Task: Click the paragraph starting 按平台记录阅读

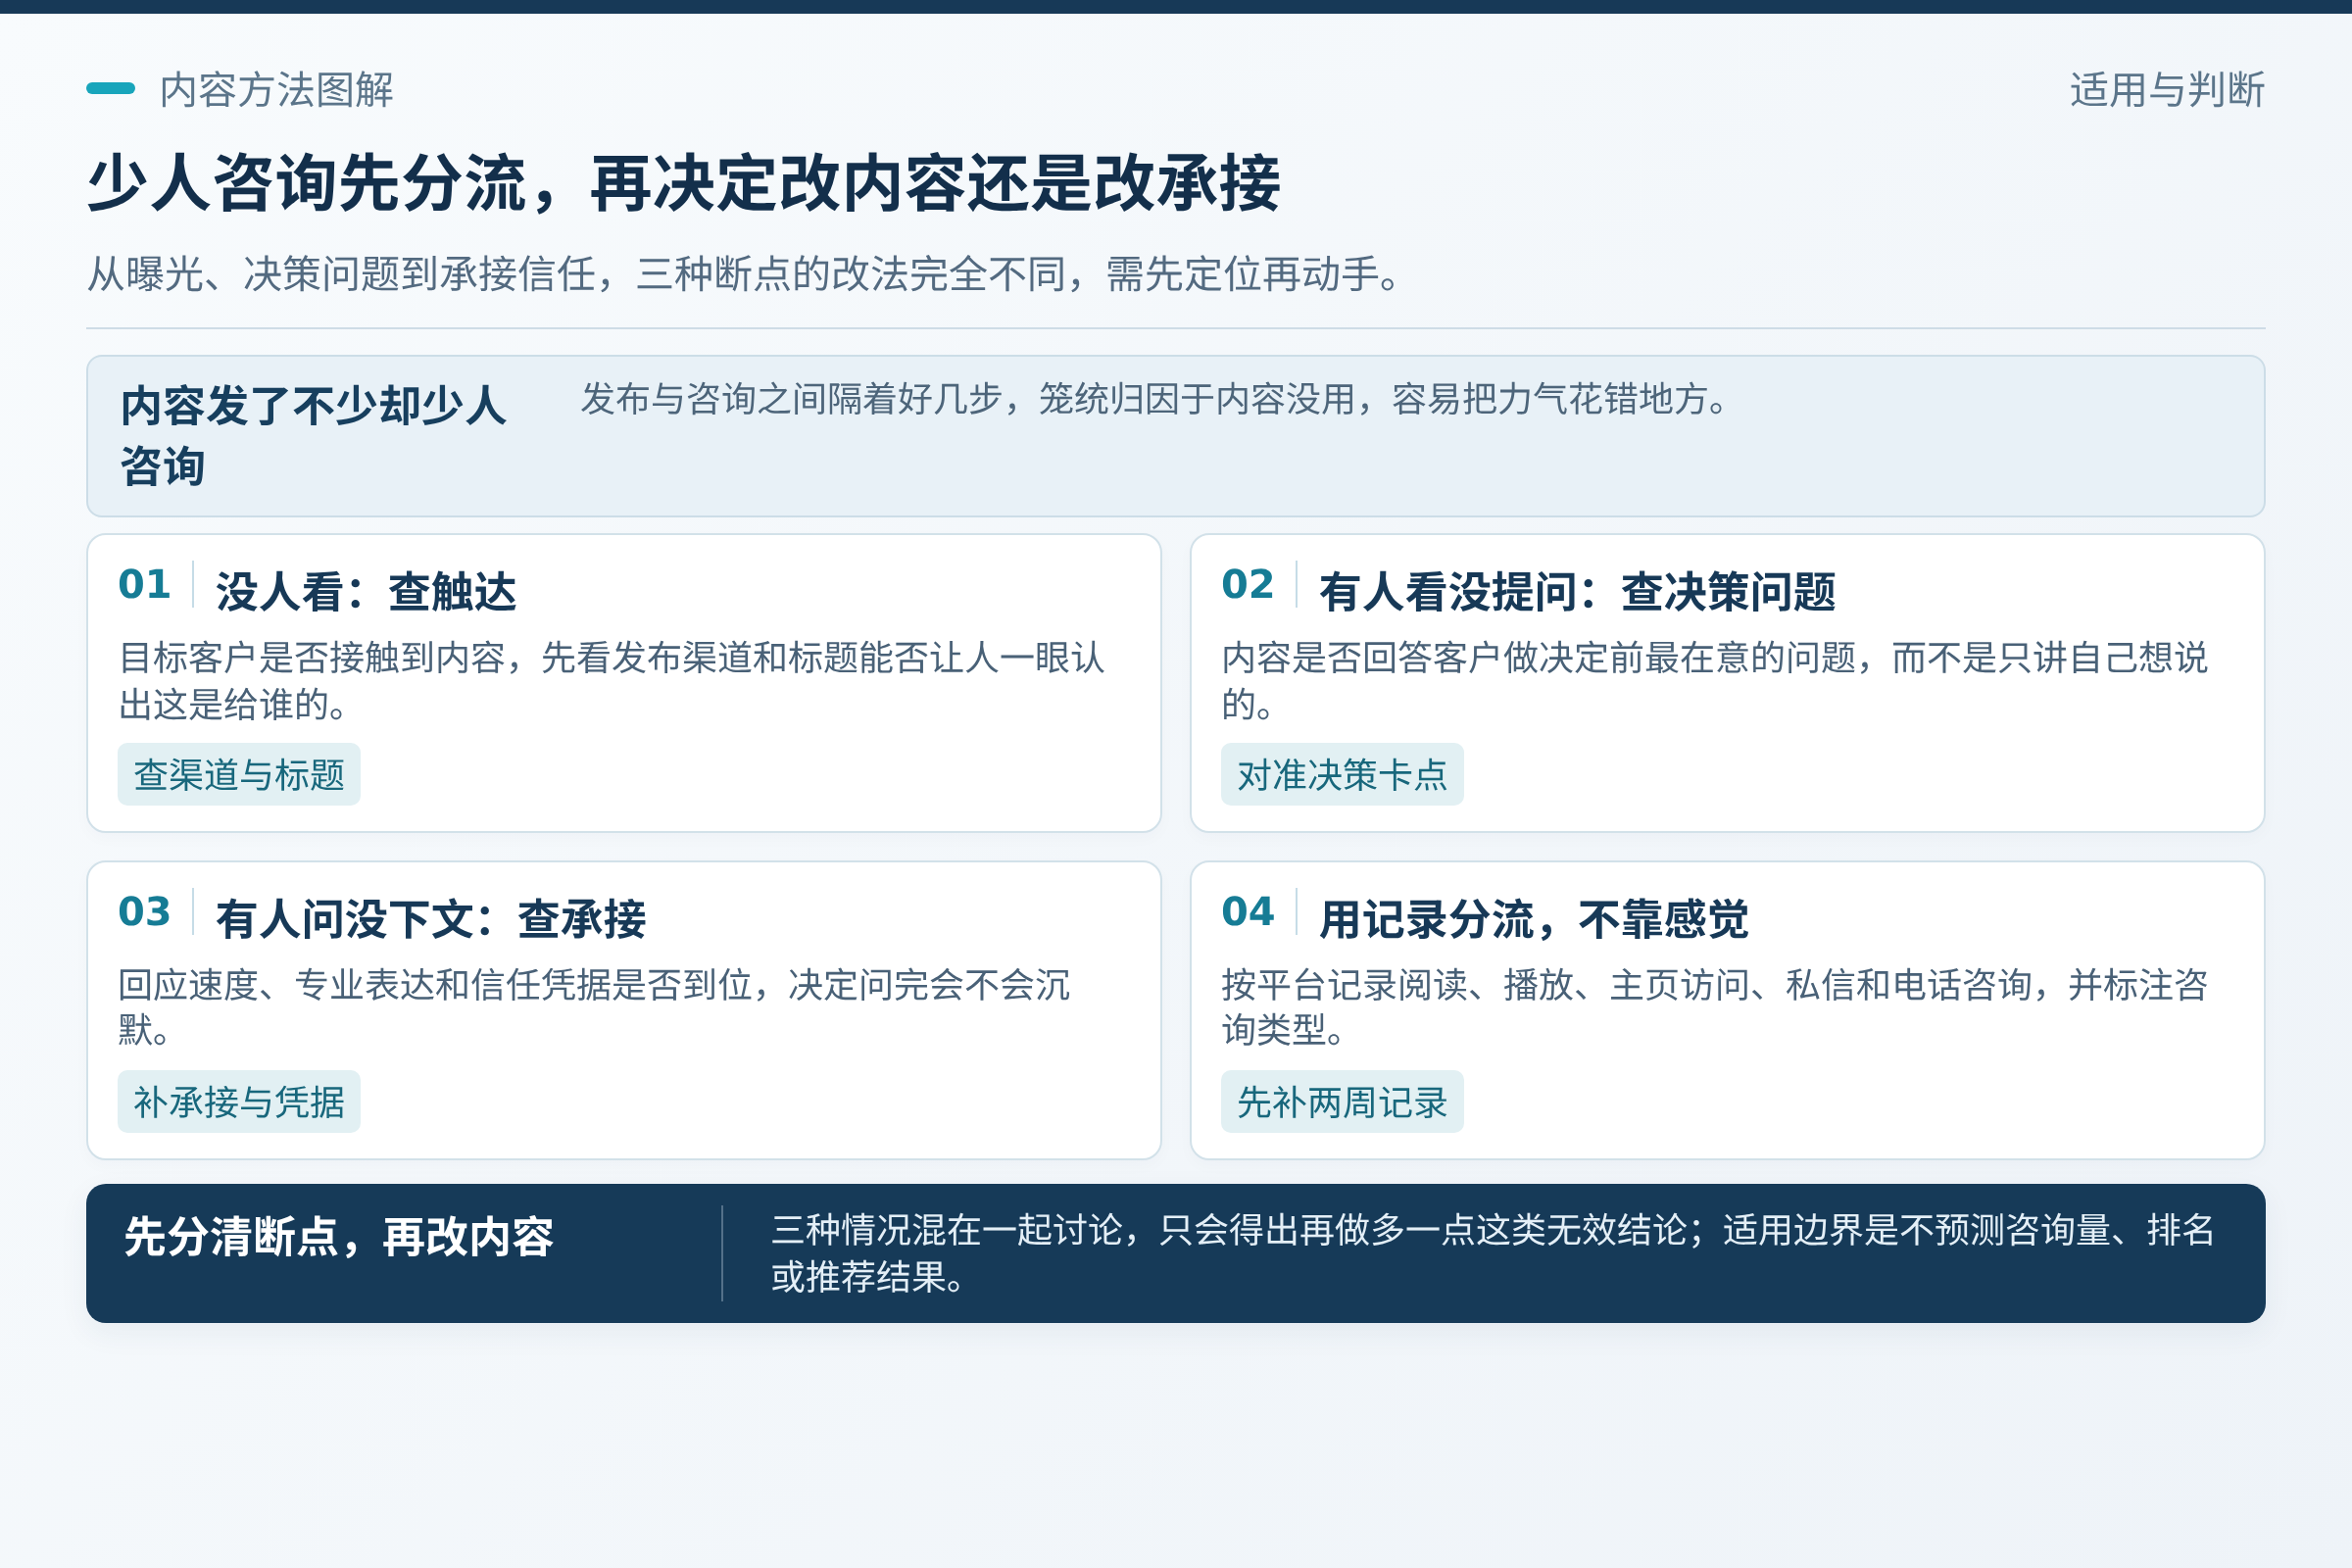Action: point(1715,1007)
